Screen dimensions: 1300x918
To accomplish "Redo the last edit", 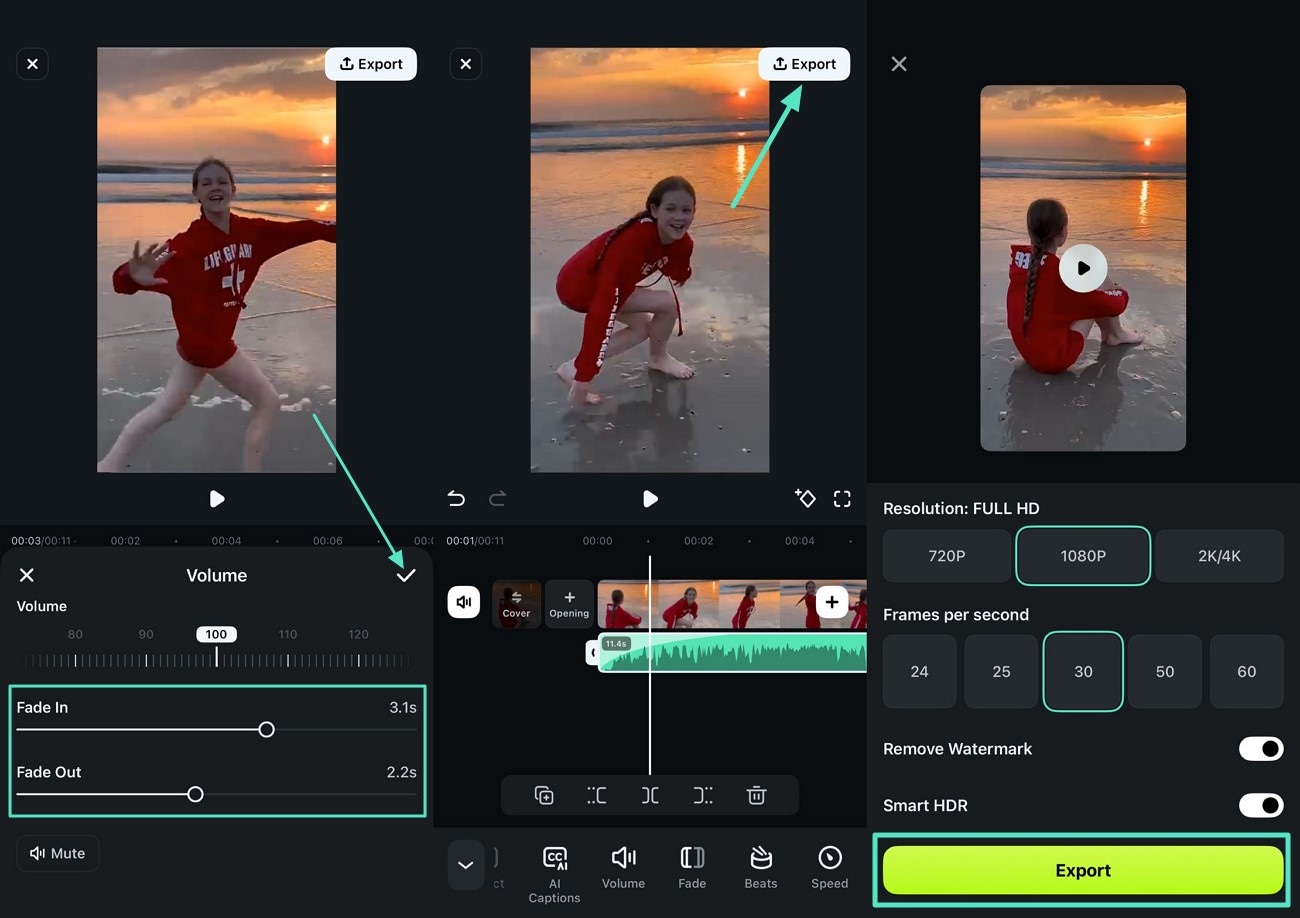I will 497,499.
